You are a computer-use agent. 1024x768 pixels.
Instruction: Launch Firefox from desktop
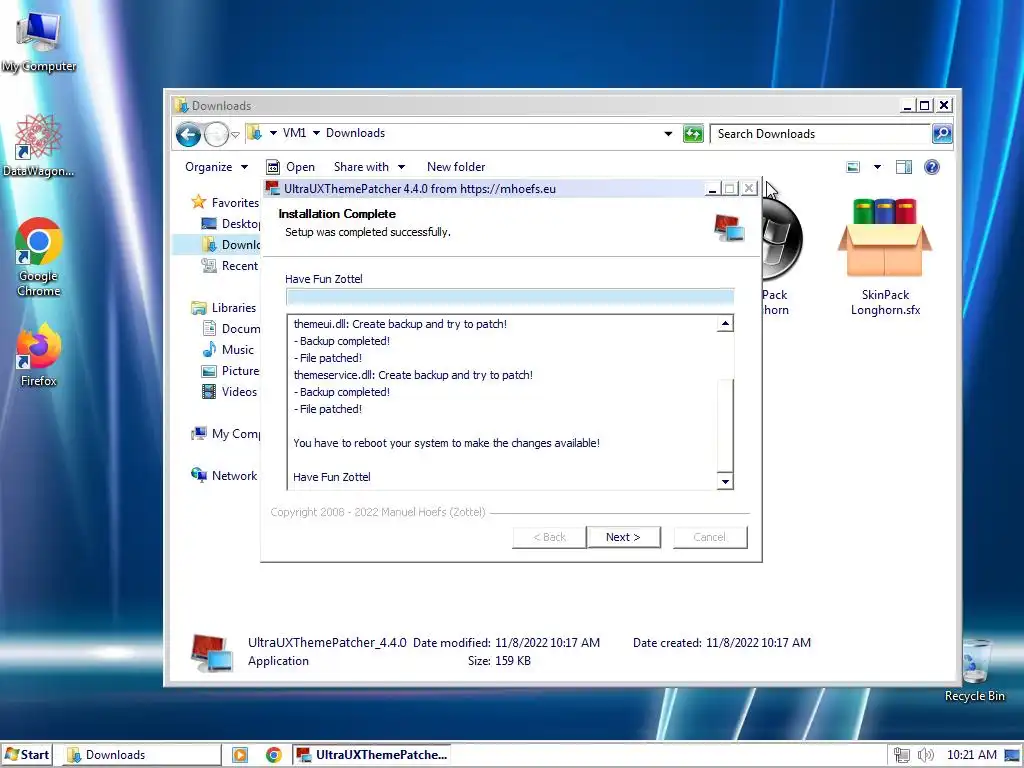39,355
